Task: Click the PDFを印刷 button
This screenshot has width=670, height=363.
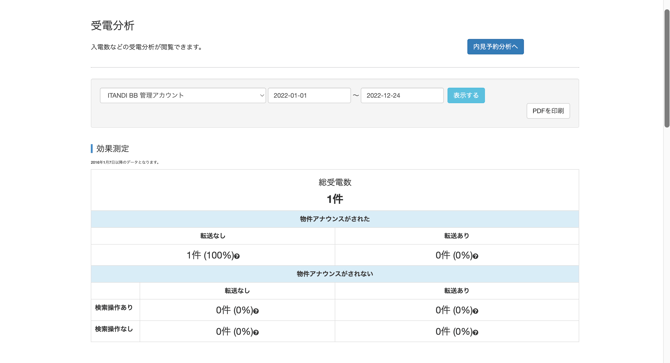Action: (548, 111)
